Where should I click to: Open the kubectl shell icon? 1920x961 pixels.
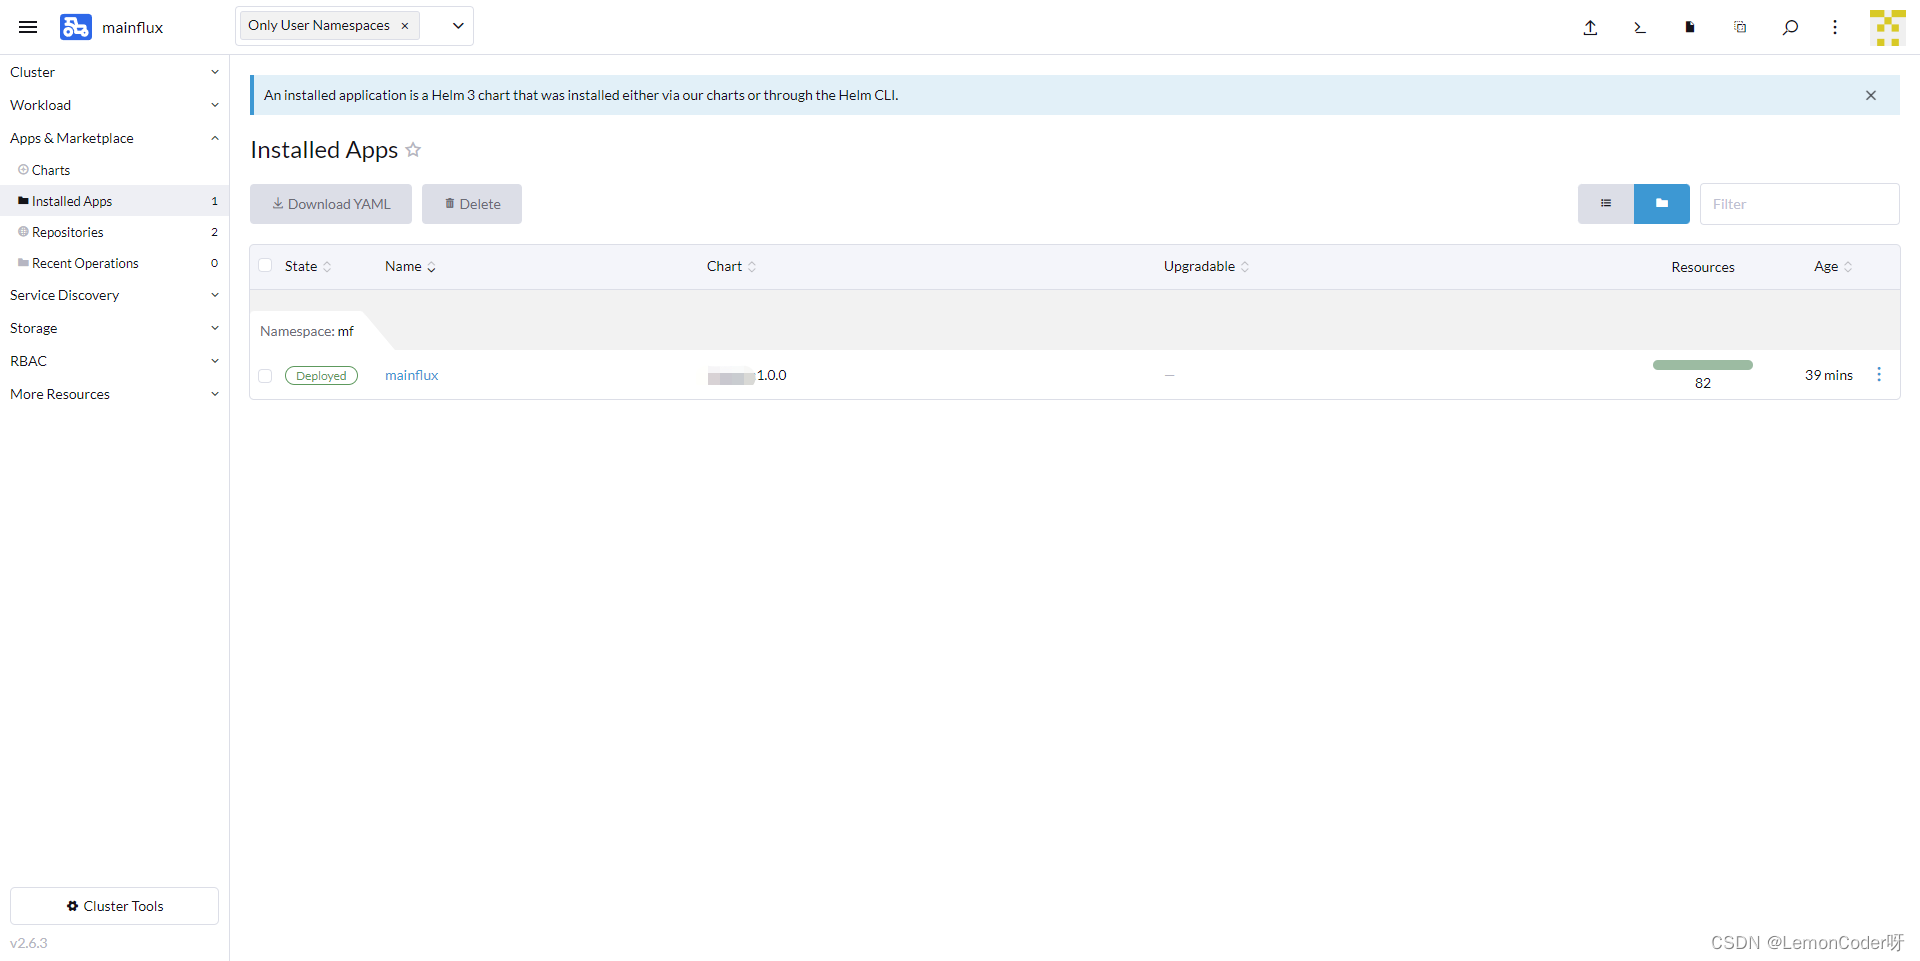pyautogui.click(x=1640, y=27)
